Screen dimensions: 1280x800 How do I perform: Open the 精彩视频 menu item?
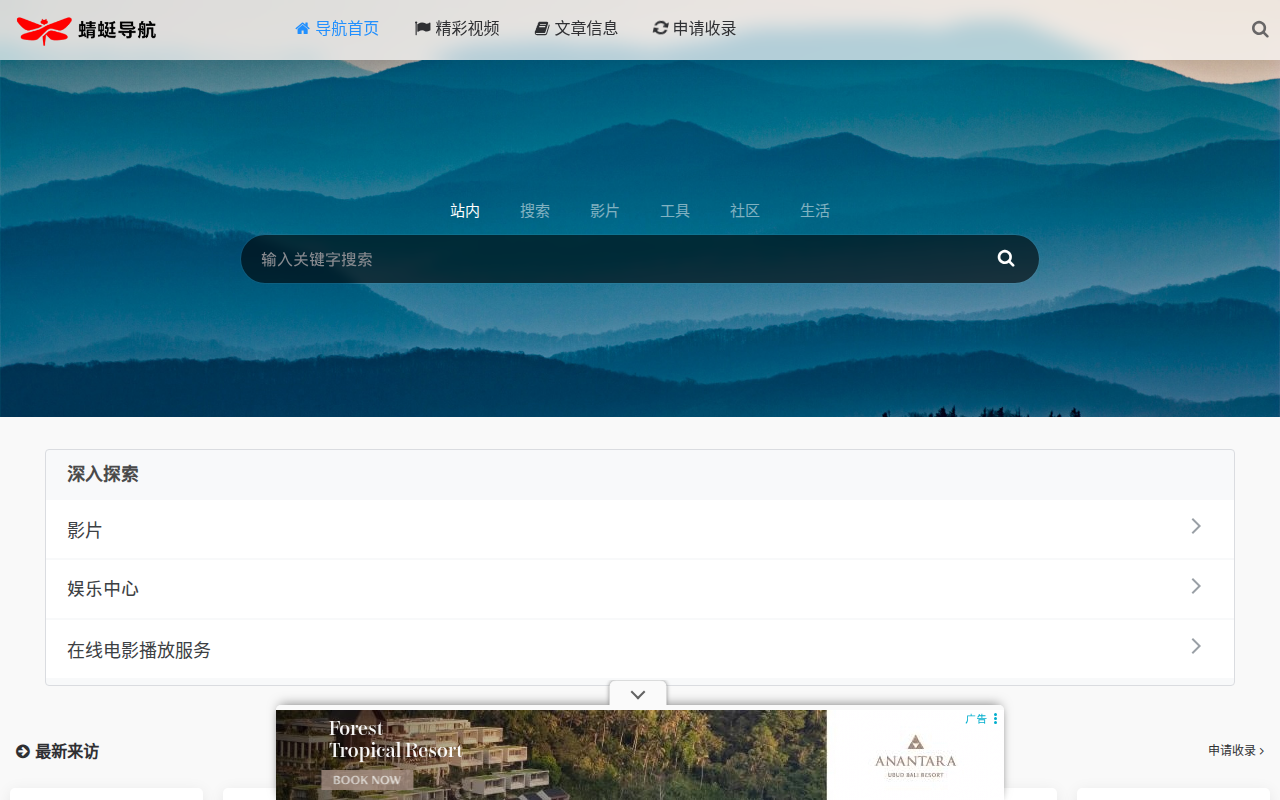457,29
